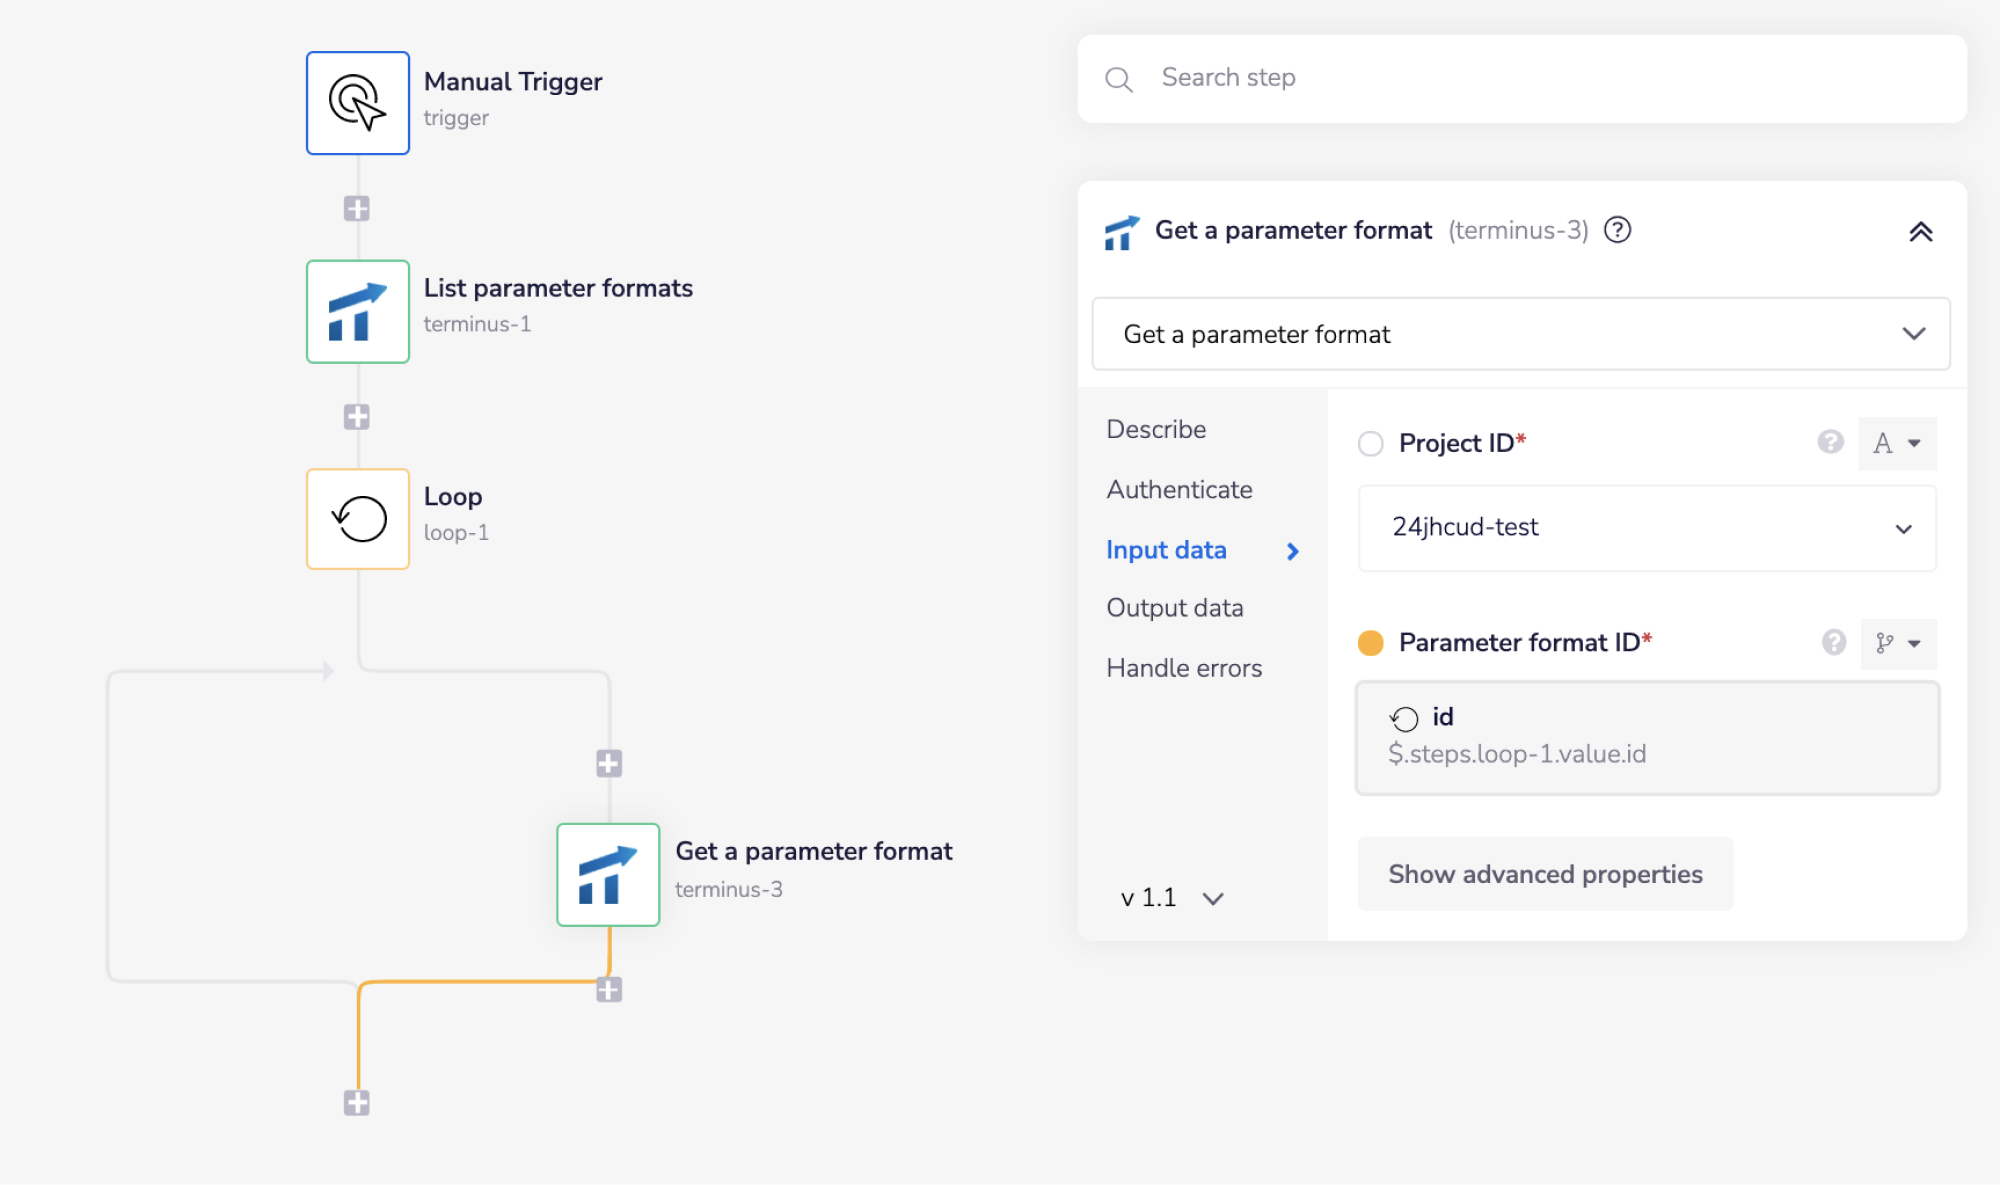Image resolution: width=2000 pixels, height=1185 pixels.
Task: Select the Loop step icon
Action: click(358, 519)
